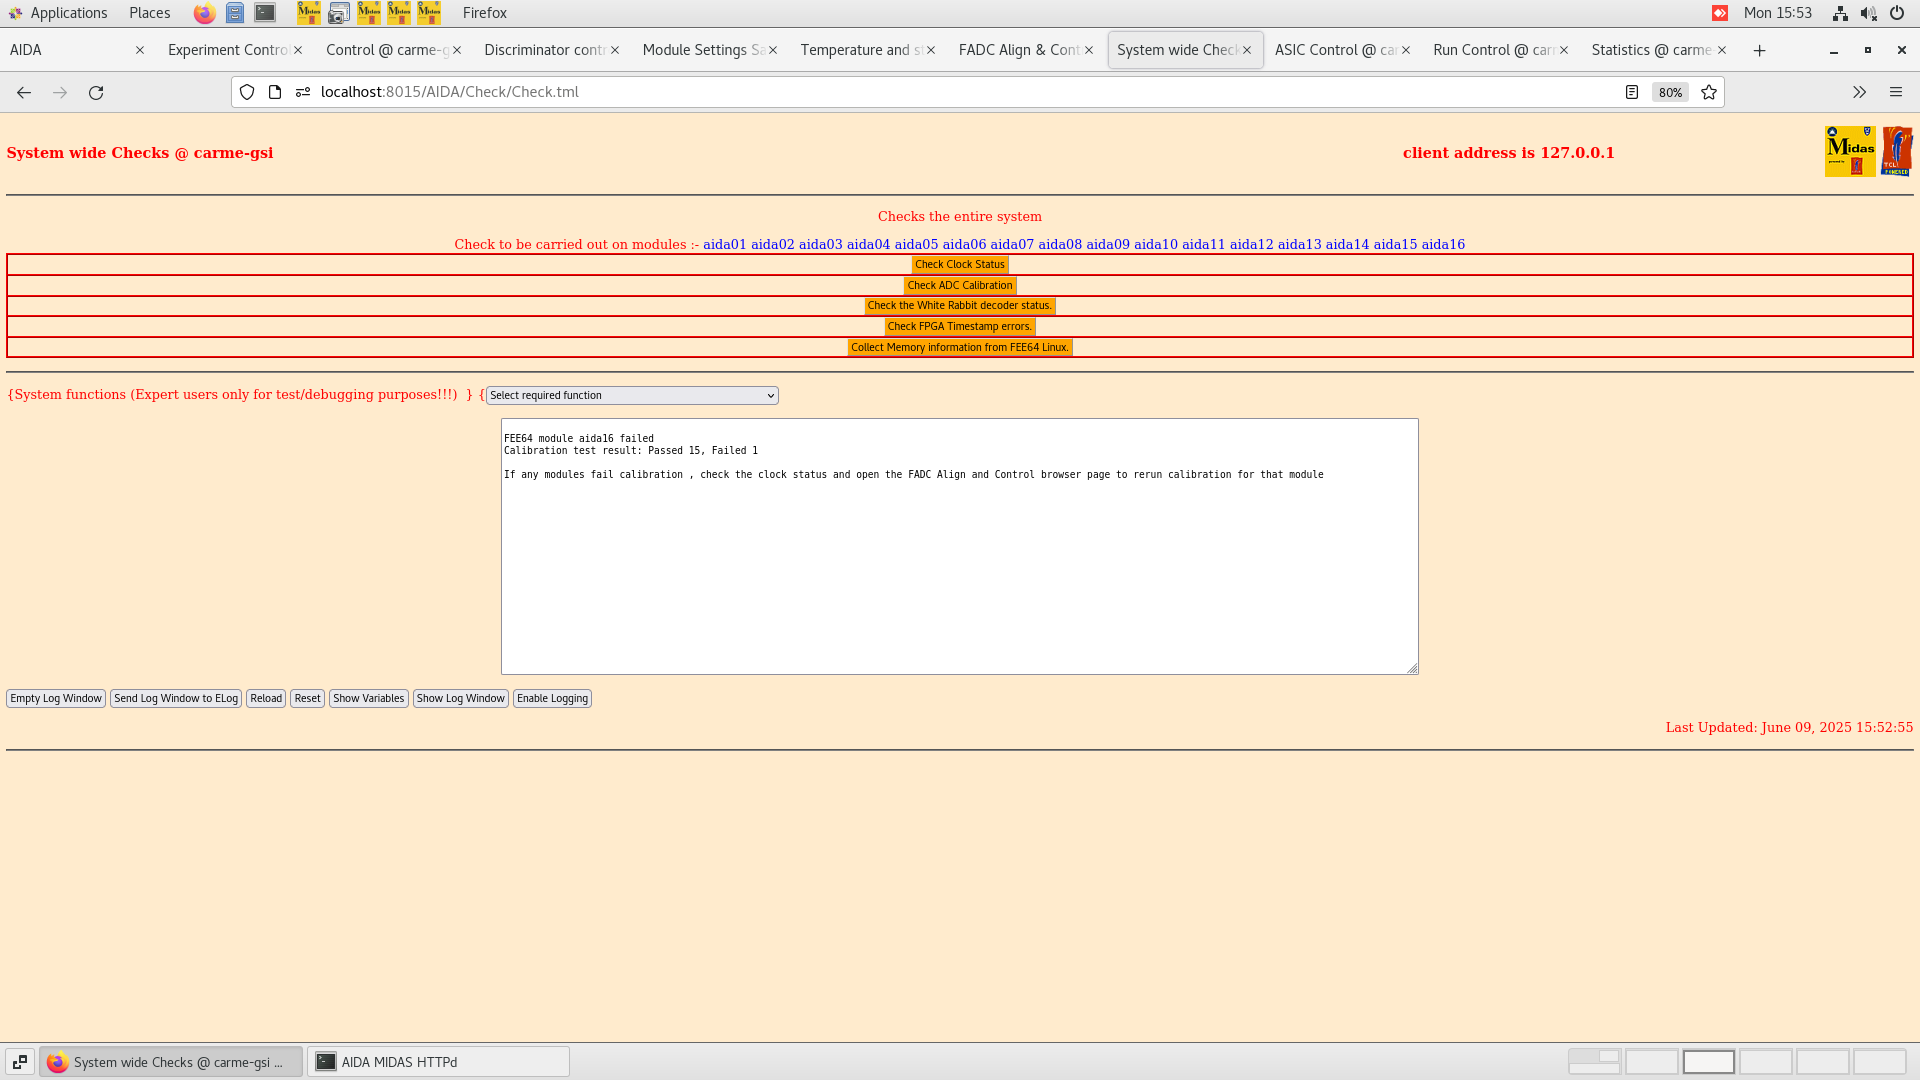The width and height of the screenshot is (1920, 1080).
Task: Bookmark the page using the star icon
Action: point(1709,92)
